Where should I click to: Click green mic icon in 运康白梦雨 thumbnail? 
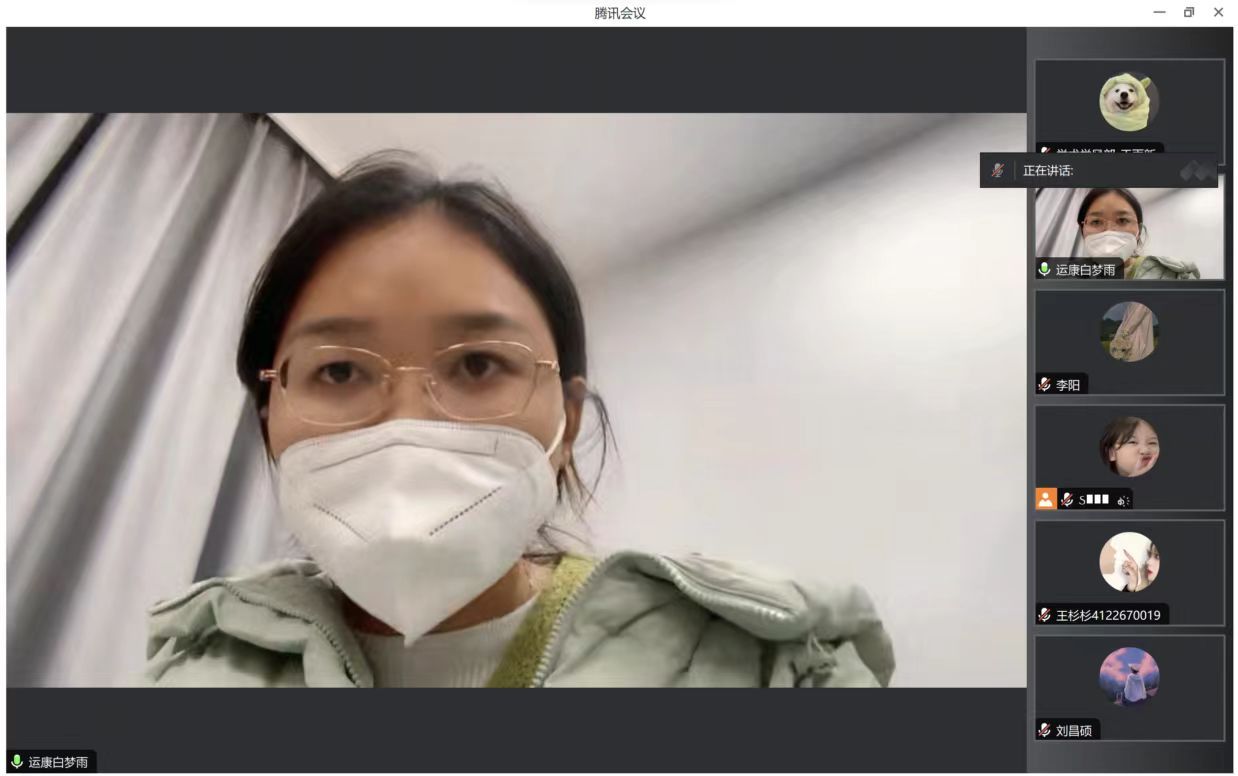pyautogui.click(x=1045, y=269)
